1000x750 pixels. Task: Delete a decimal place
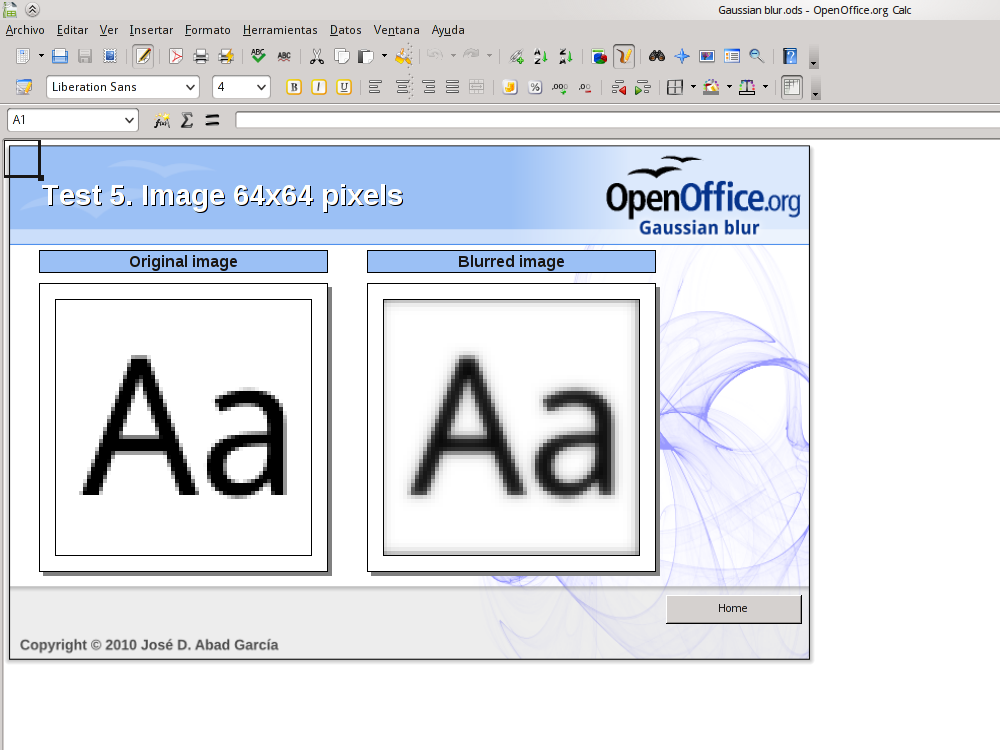[585, 87]
